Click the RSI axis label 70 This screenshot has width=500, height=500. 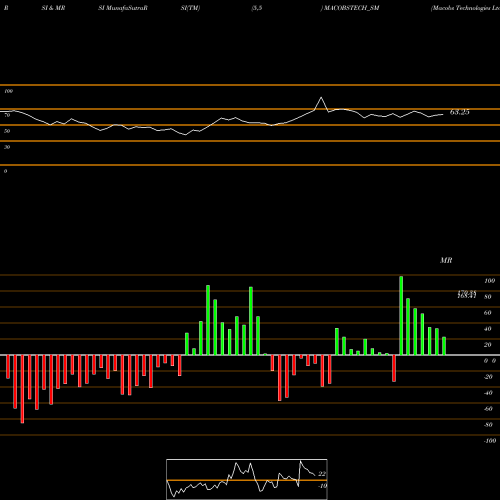point(7,115)
